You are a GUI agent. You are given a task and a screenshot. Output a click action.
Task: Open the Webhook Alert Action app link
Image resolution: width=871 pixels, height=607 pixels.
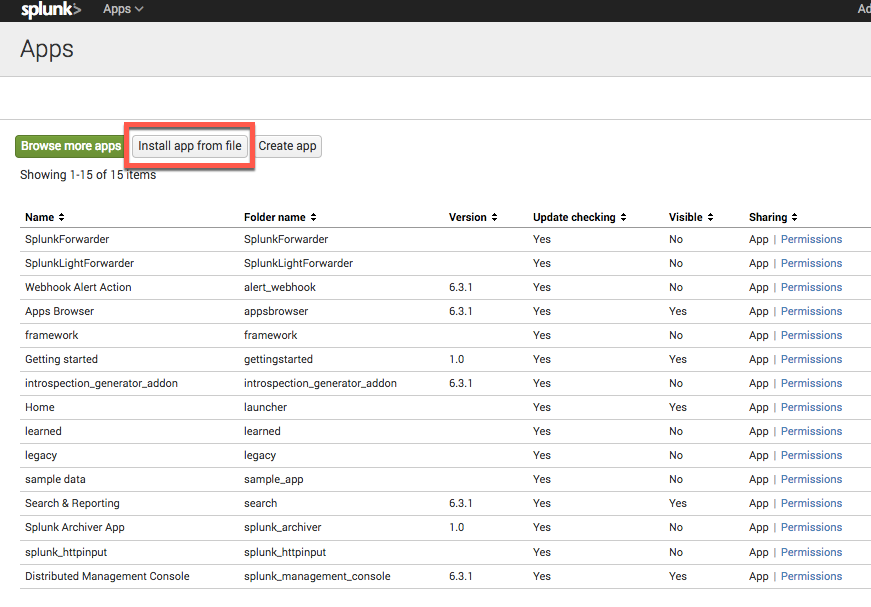pos(77,287)
